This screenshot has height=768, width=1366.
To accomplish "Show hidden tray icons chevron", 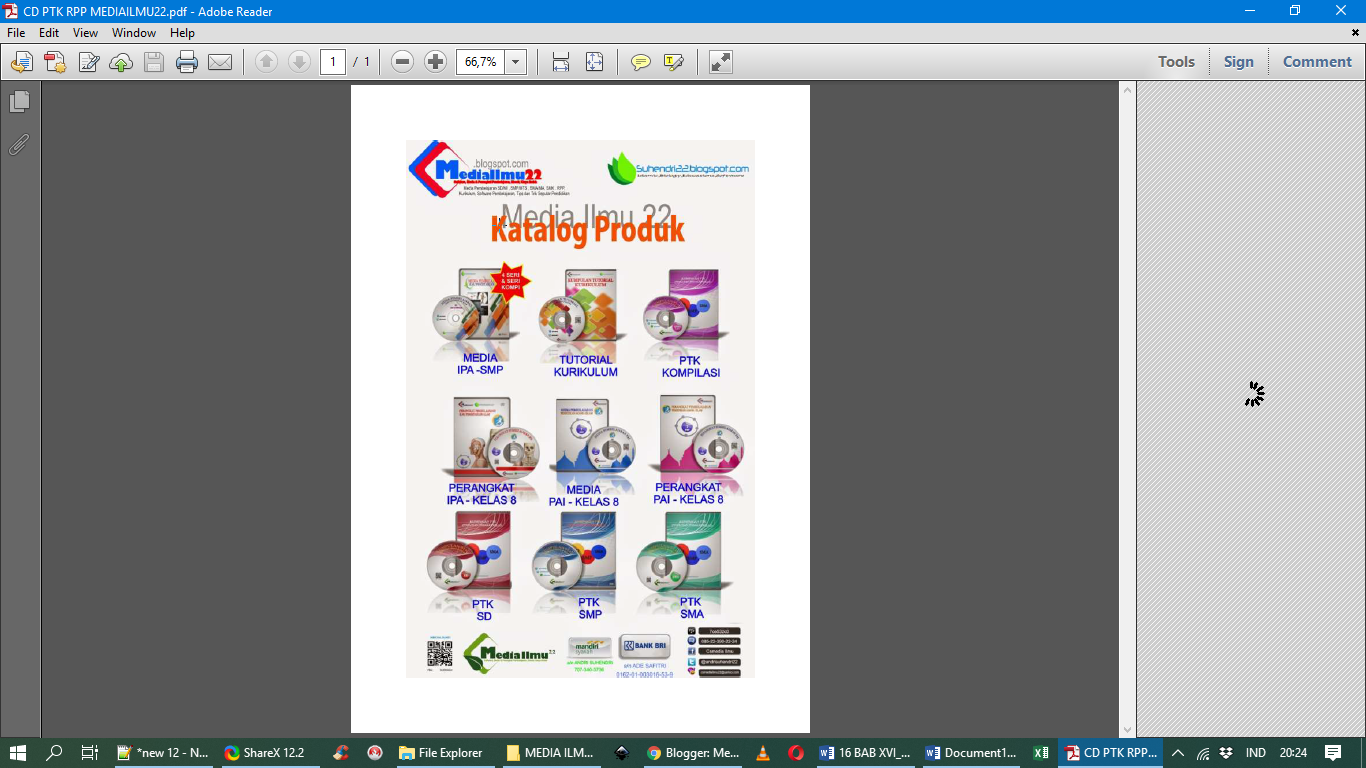I will coord(1178,753).
